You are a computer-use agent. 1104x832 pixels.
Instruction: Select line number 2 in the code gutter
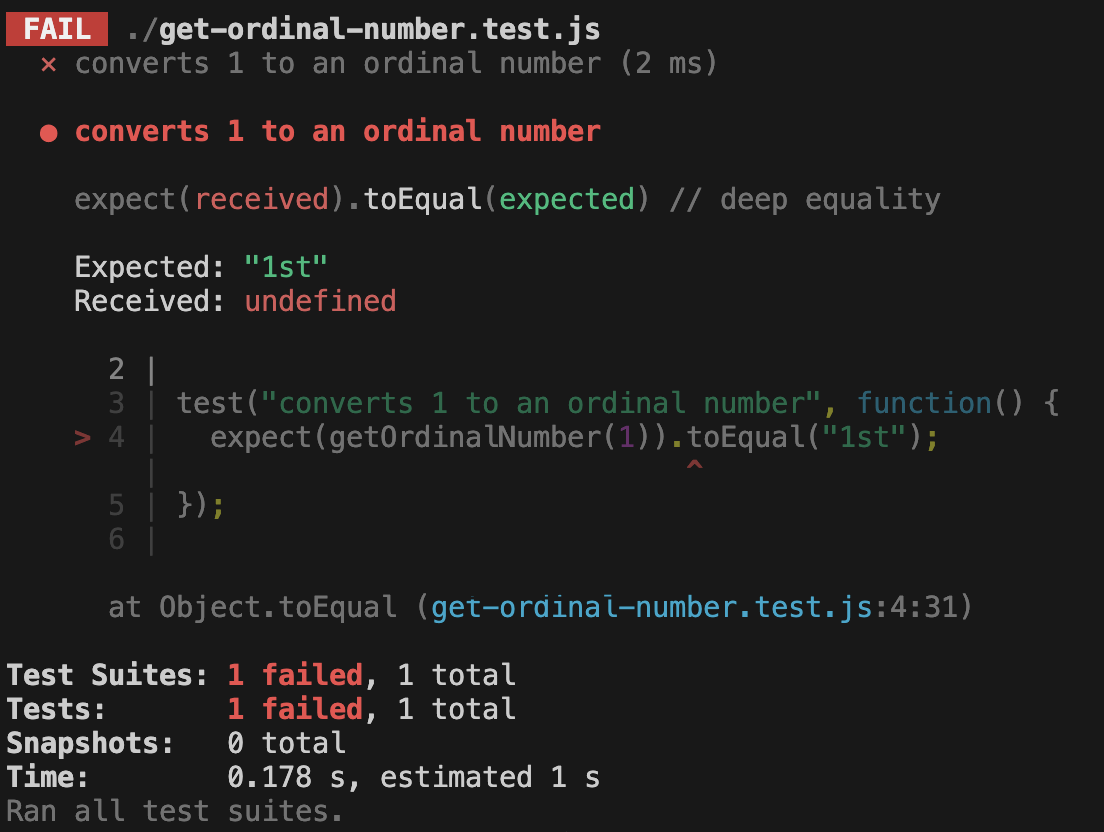[x=117, y=369]
